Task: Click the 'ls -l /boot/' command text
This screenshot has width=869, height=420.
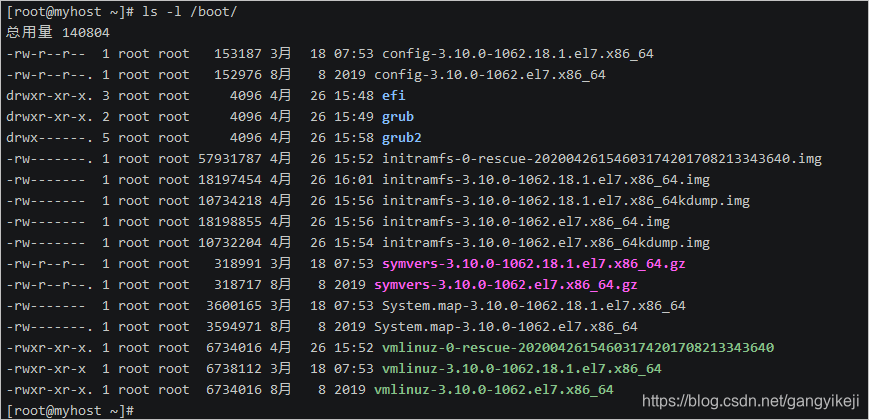Action: [192, 12]
